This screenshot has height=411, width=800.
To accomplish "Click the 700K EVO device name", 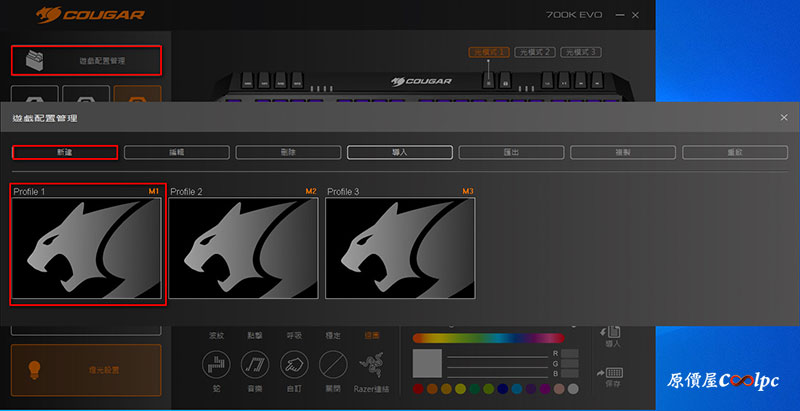I will tap(576, 15).
